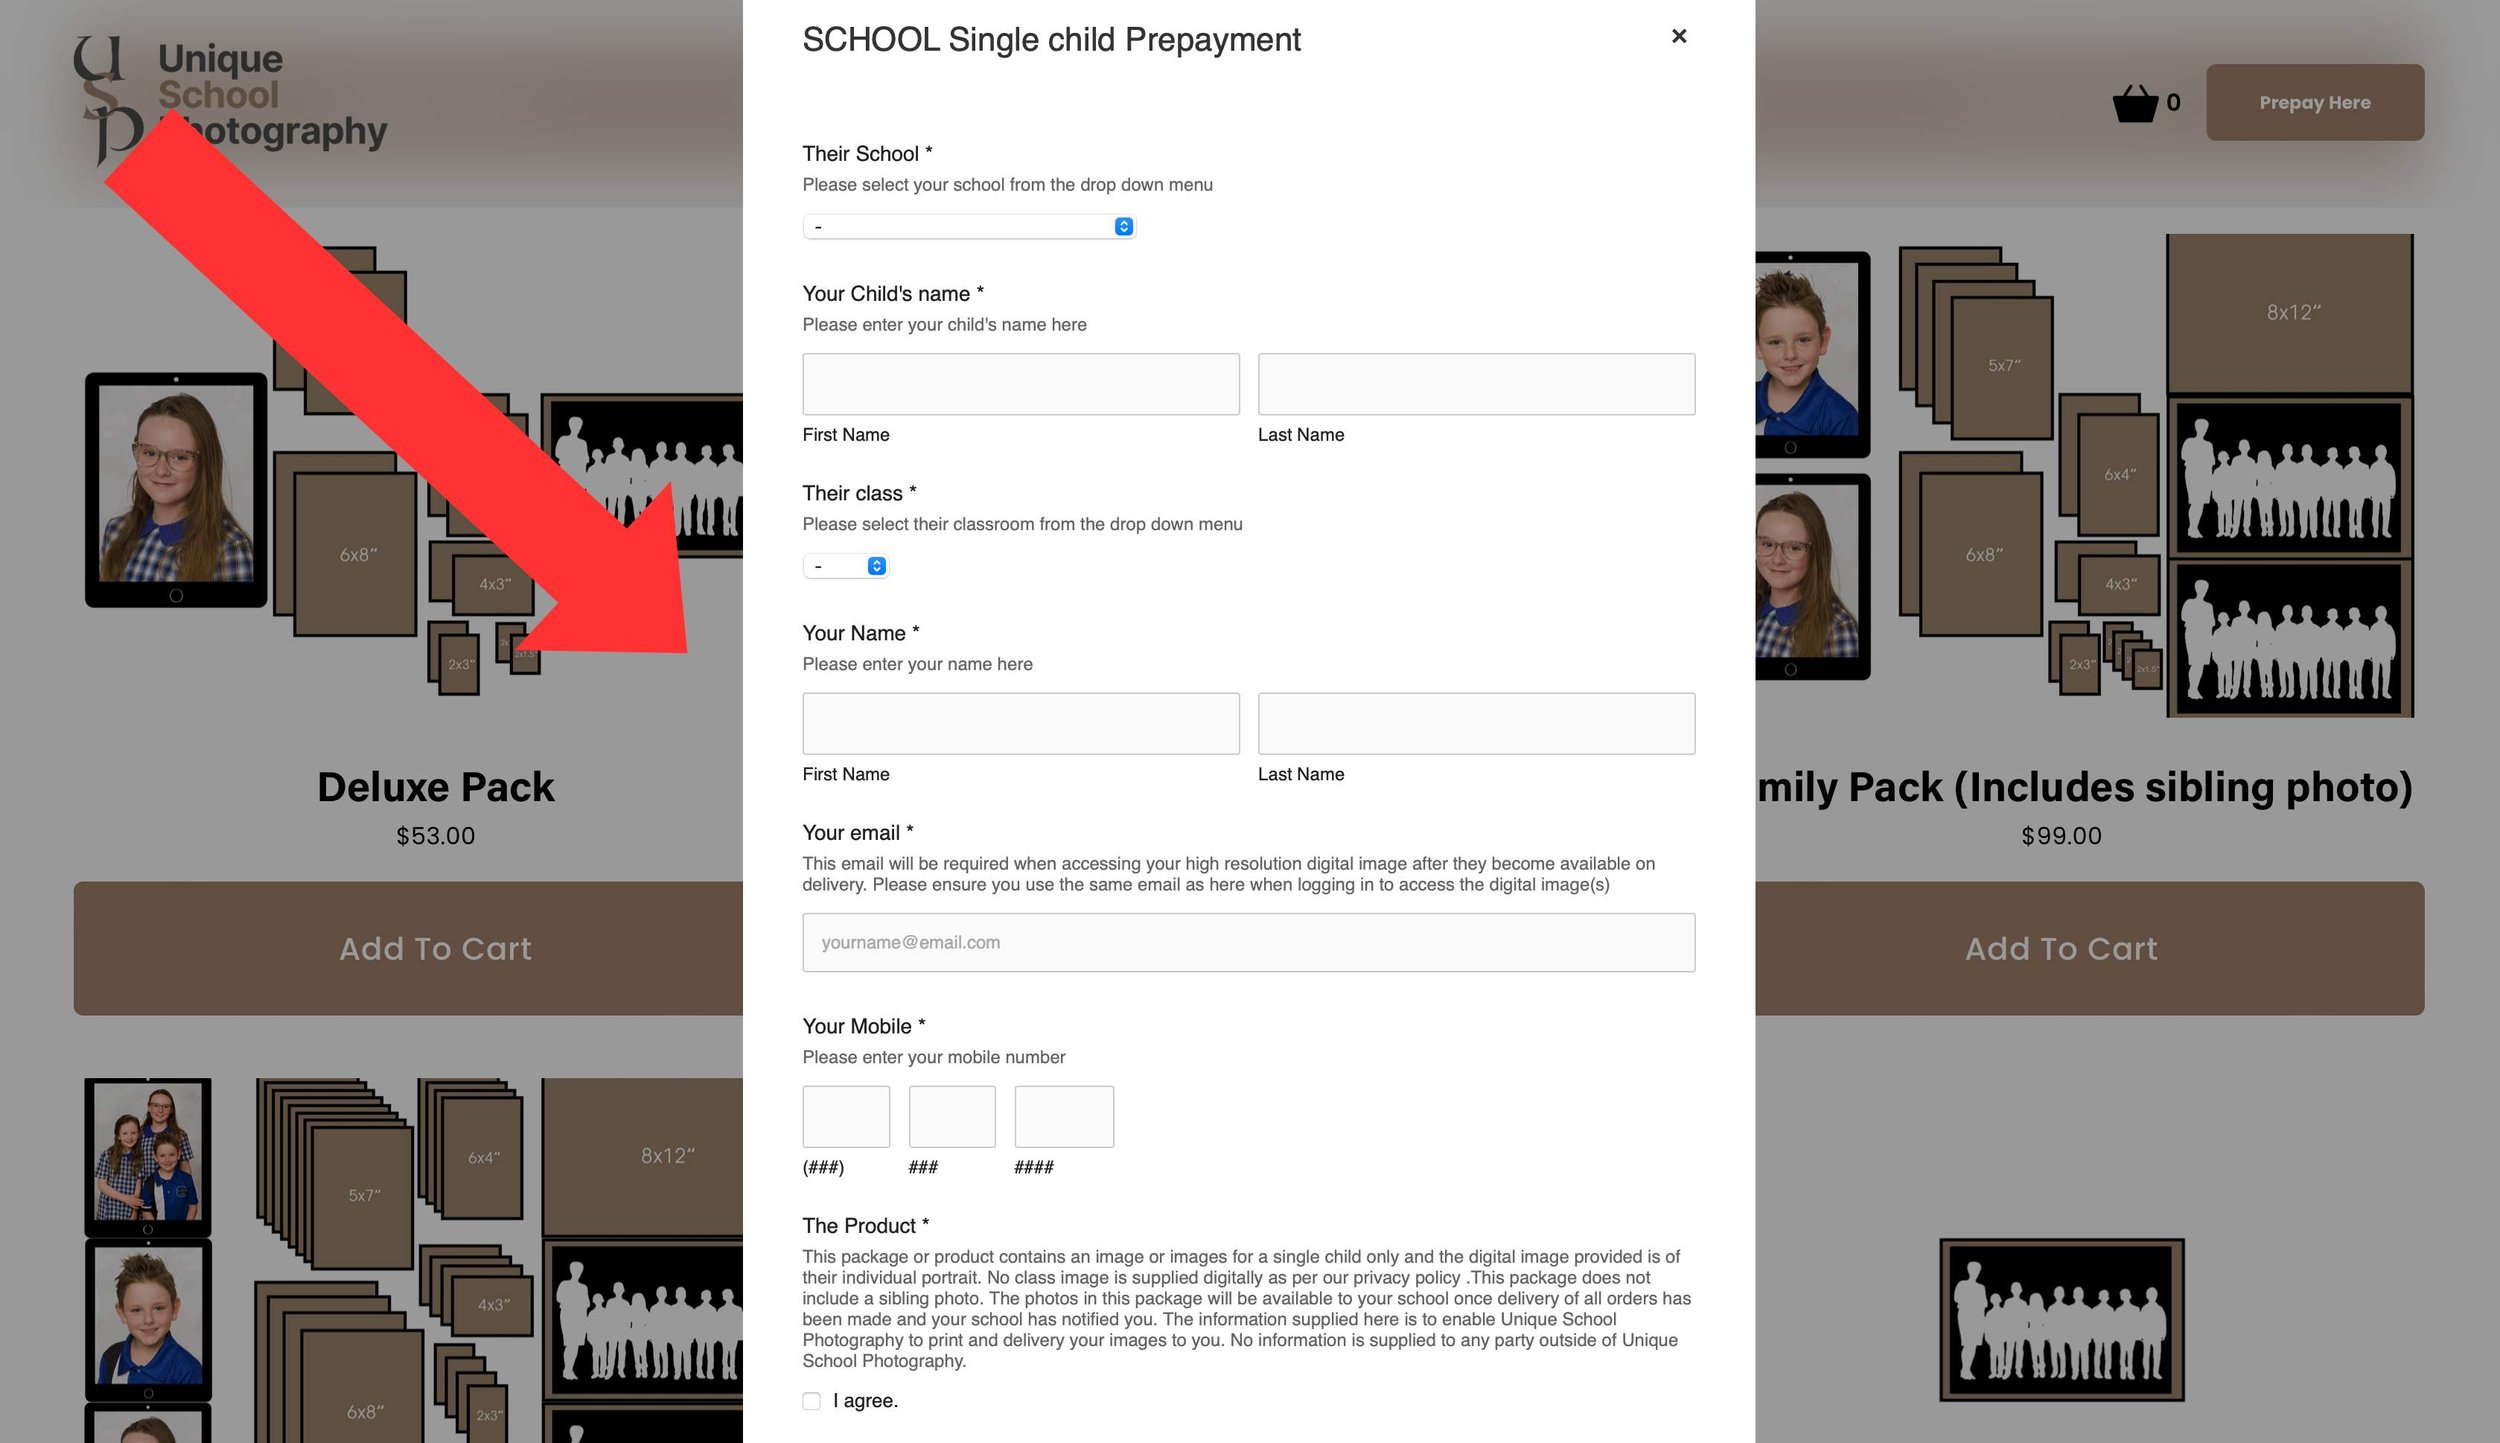Focus the parent Last Name input
2500x1443 pixels.
pyautogui.click(x=1475, y=723)
